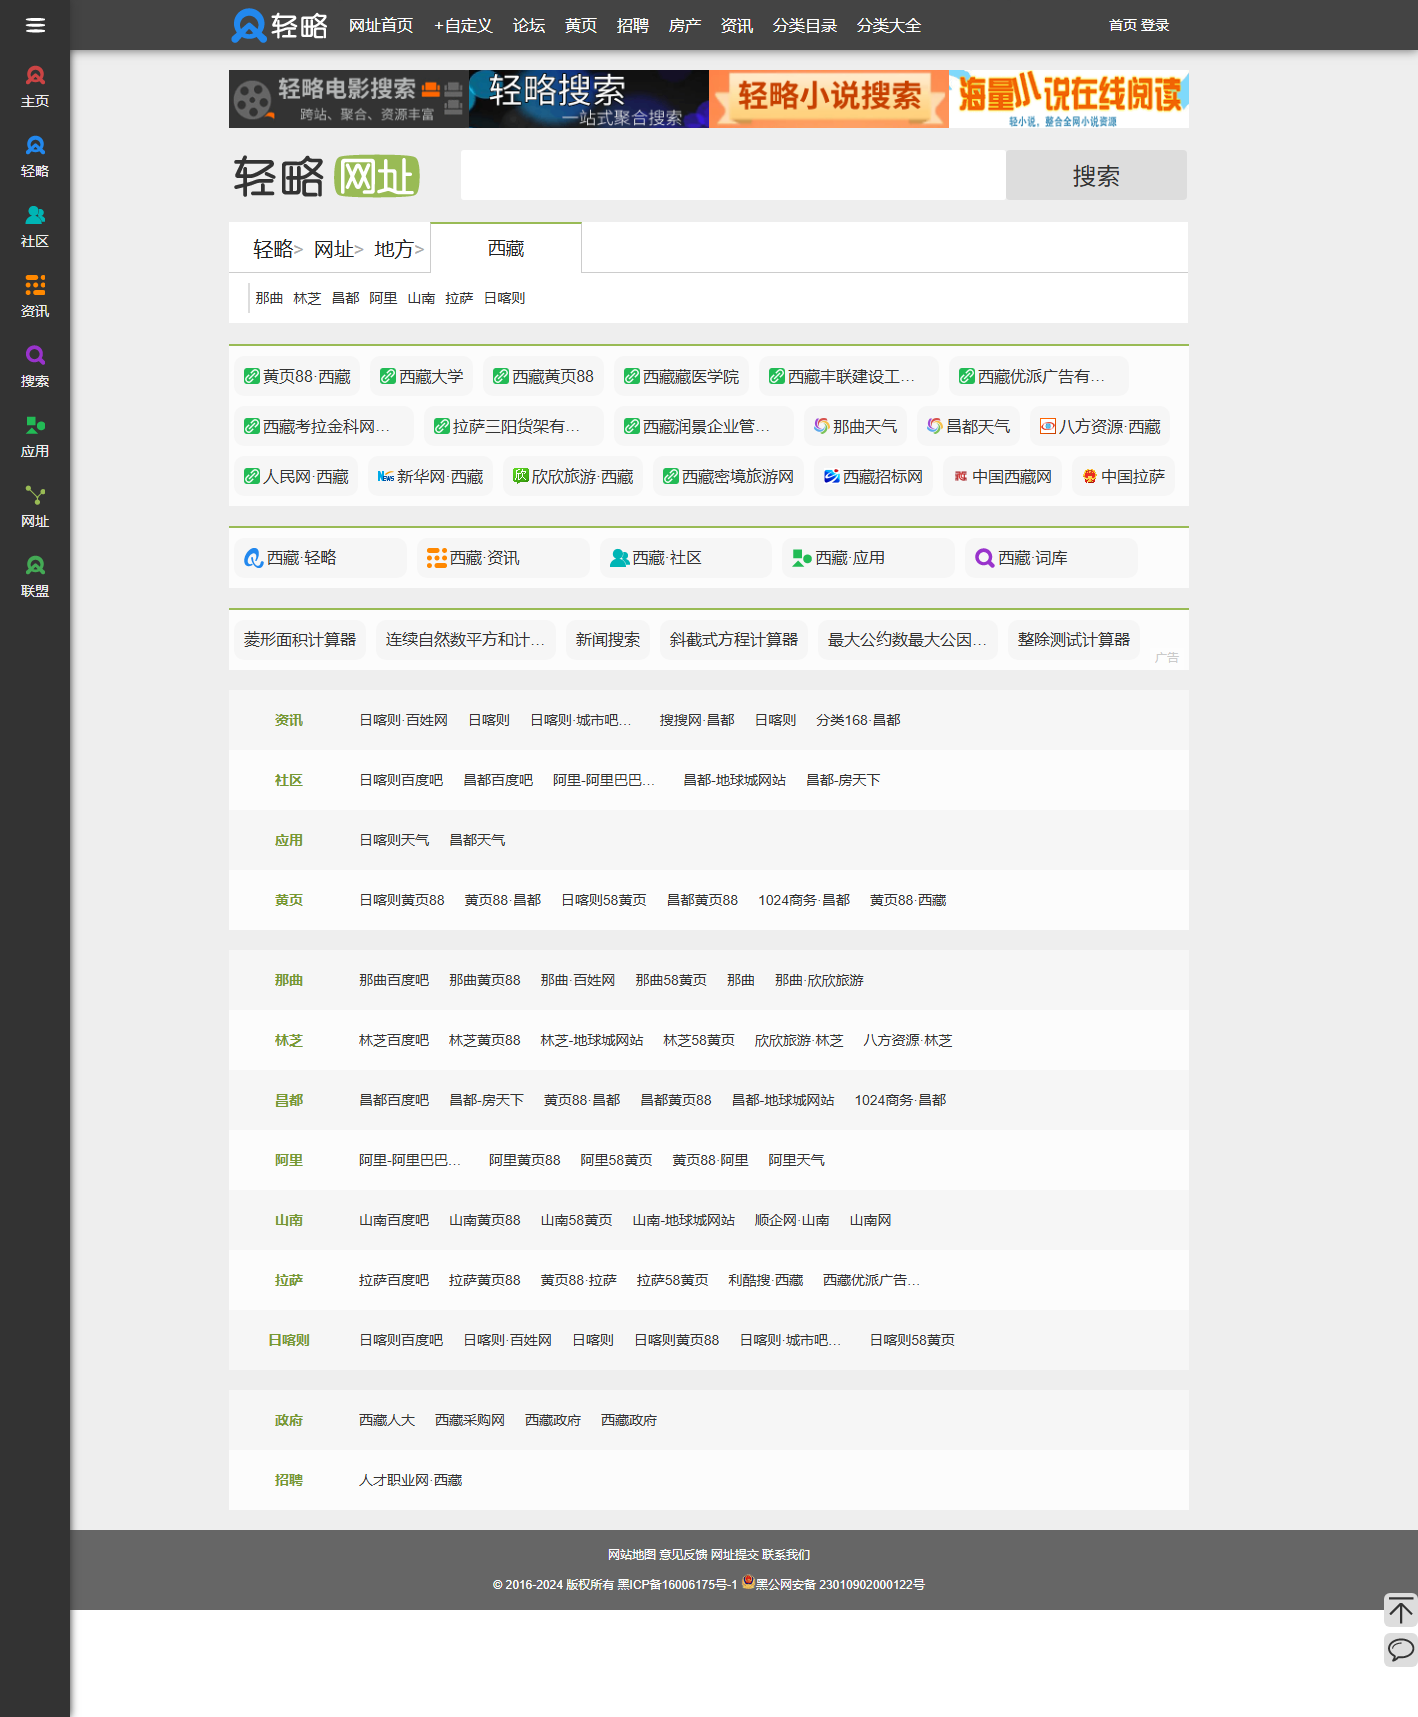Open the 西藏大学 link
This screenshot has width=1418, height=1717.
(x=421, y=377)
